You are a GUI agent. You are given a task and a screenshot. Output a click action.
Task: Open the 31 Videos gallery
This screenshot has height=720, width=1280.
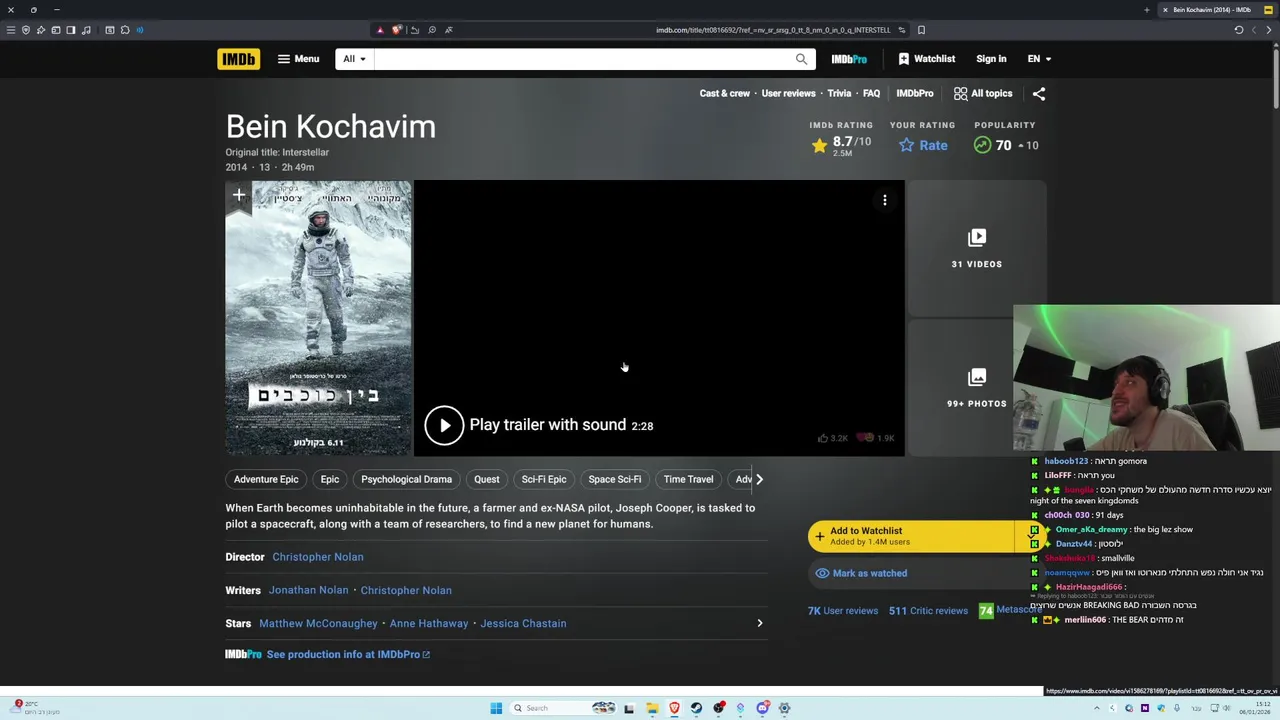click(x=976, y=248)
